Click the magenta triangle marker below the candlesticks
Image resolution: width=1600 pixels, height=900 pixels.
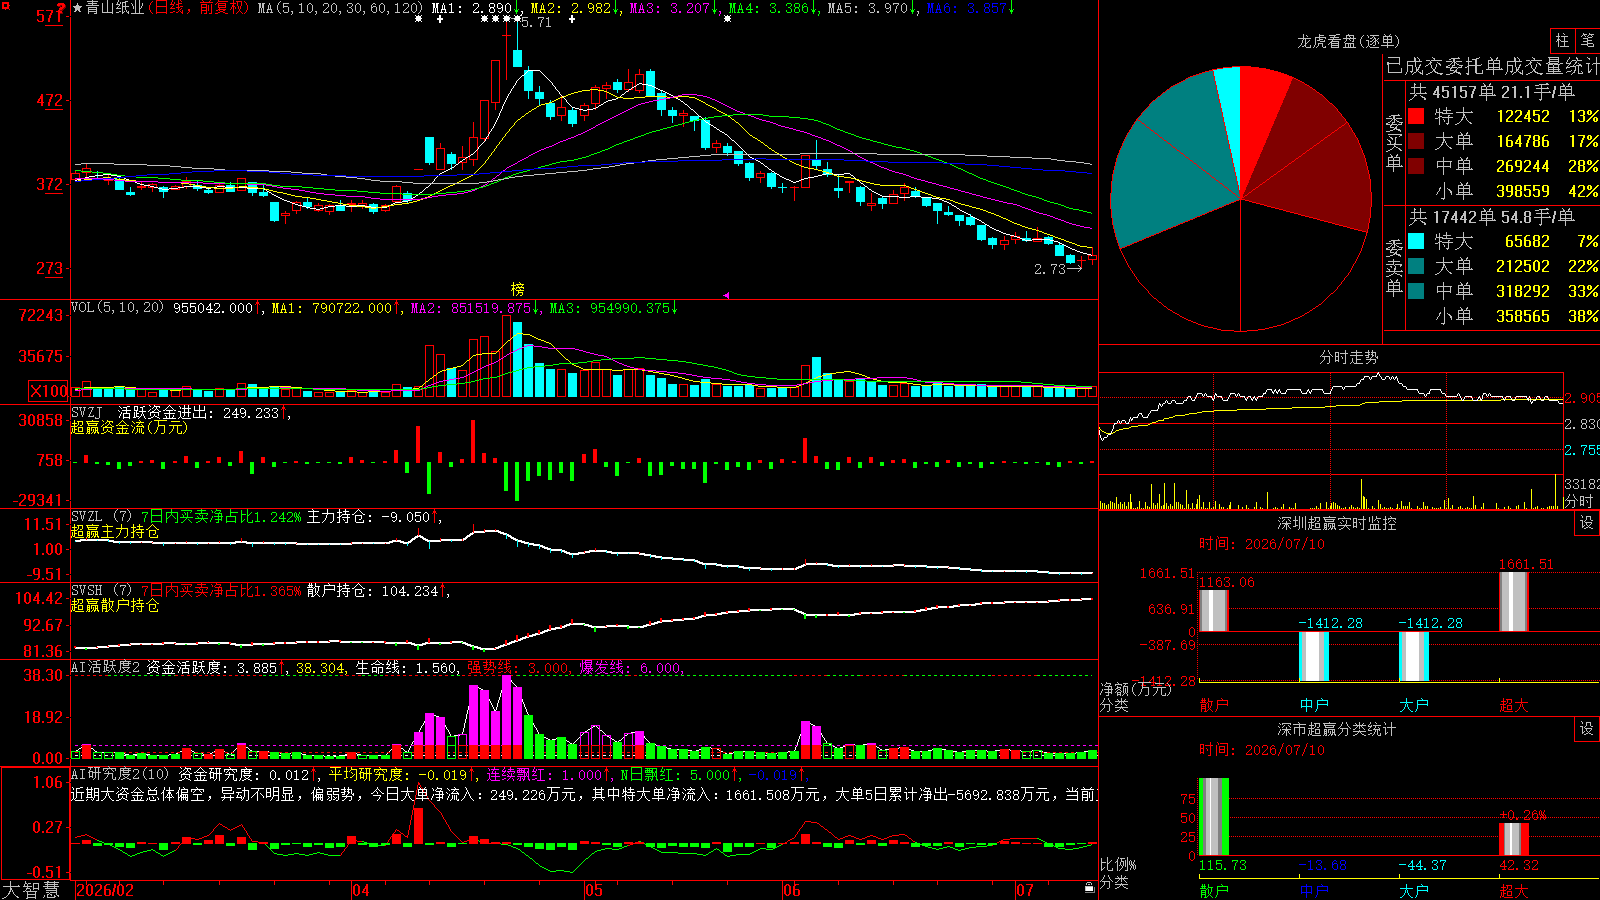pyautogui.click(x=726, y=295)
